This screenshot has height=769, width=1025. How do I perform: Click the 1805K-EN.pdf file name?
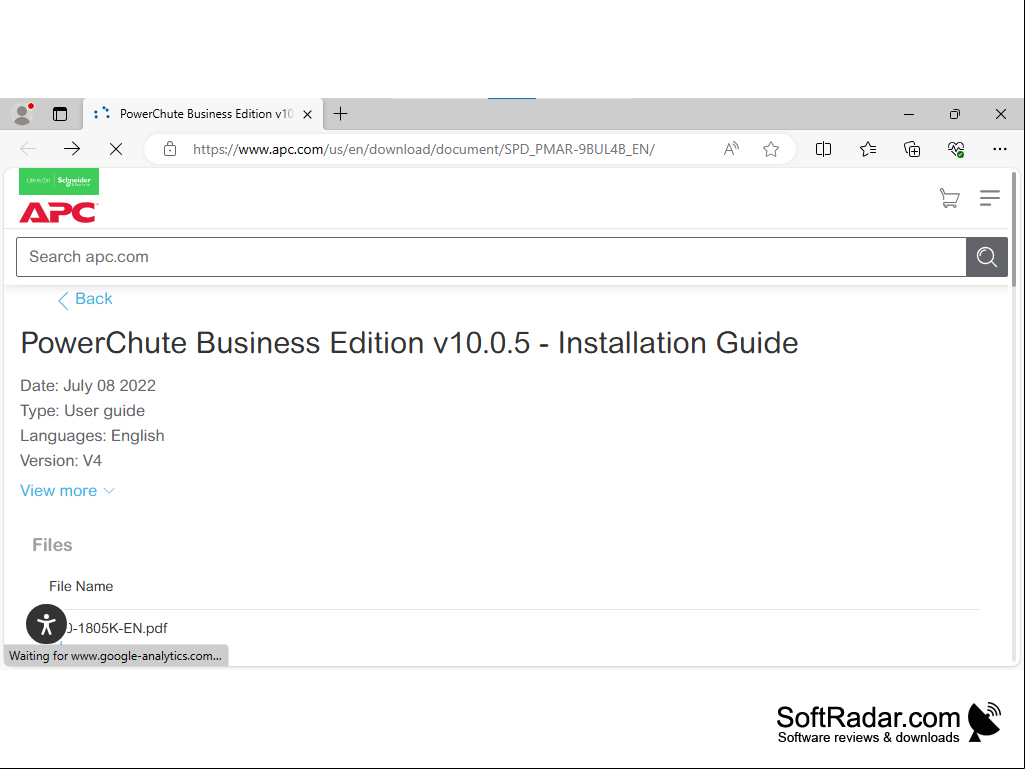pyautogui.click(x=116, y=628)
